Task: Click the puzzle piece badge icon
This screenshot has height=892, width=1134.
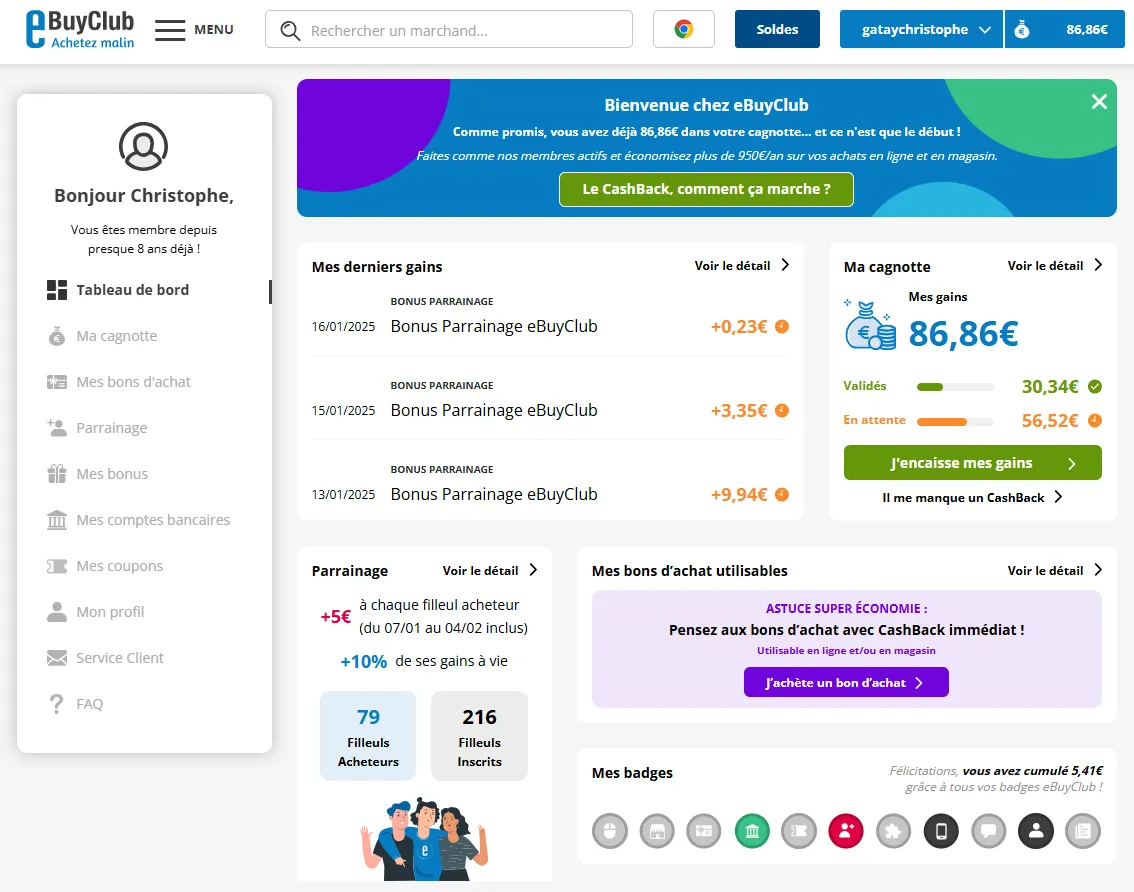Action: (894, 831)
